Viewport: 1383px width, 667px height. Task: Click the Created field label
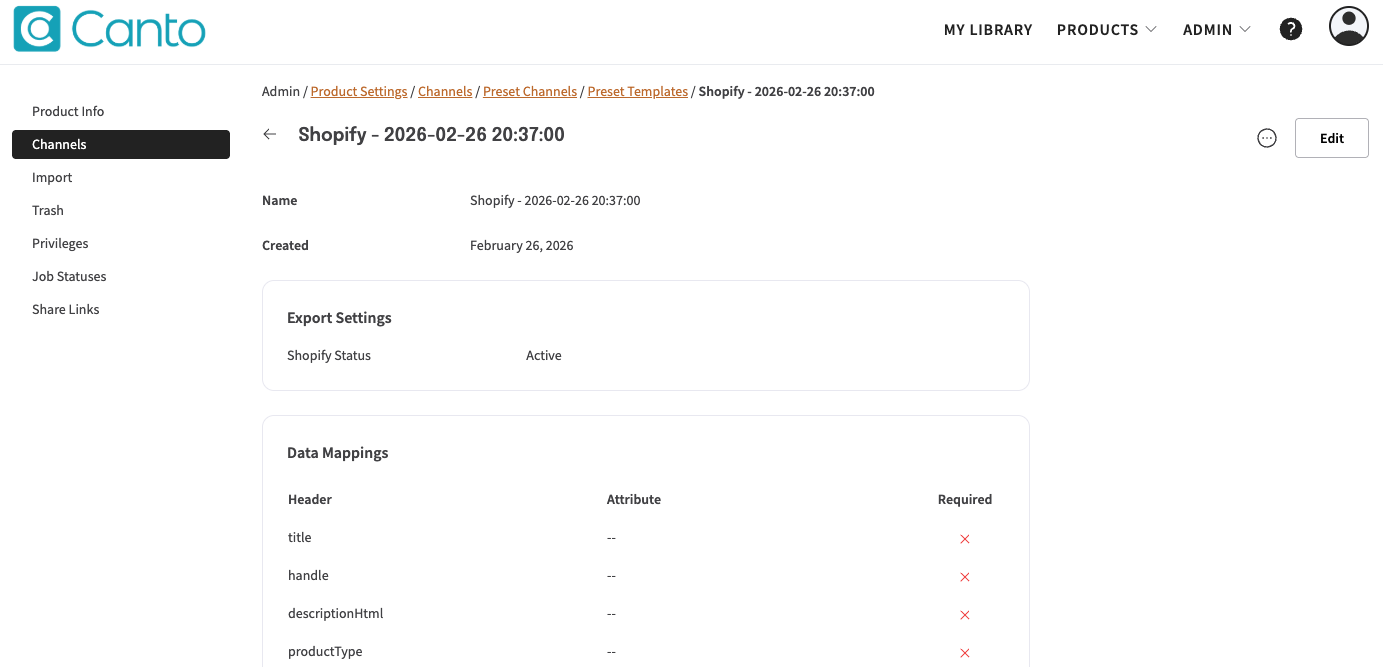click(x=285, y=245)
